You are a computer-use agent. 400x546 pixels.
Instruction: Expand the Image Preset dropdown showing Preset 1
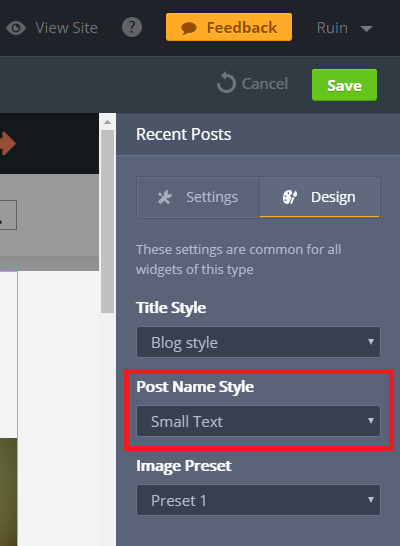(x=258, y=500)
